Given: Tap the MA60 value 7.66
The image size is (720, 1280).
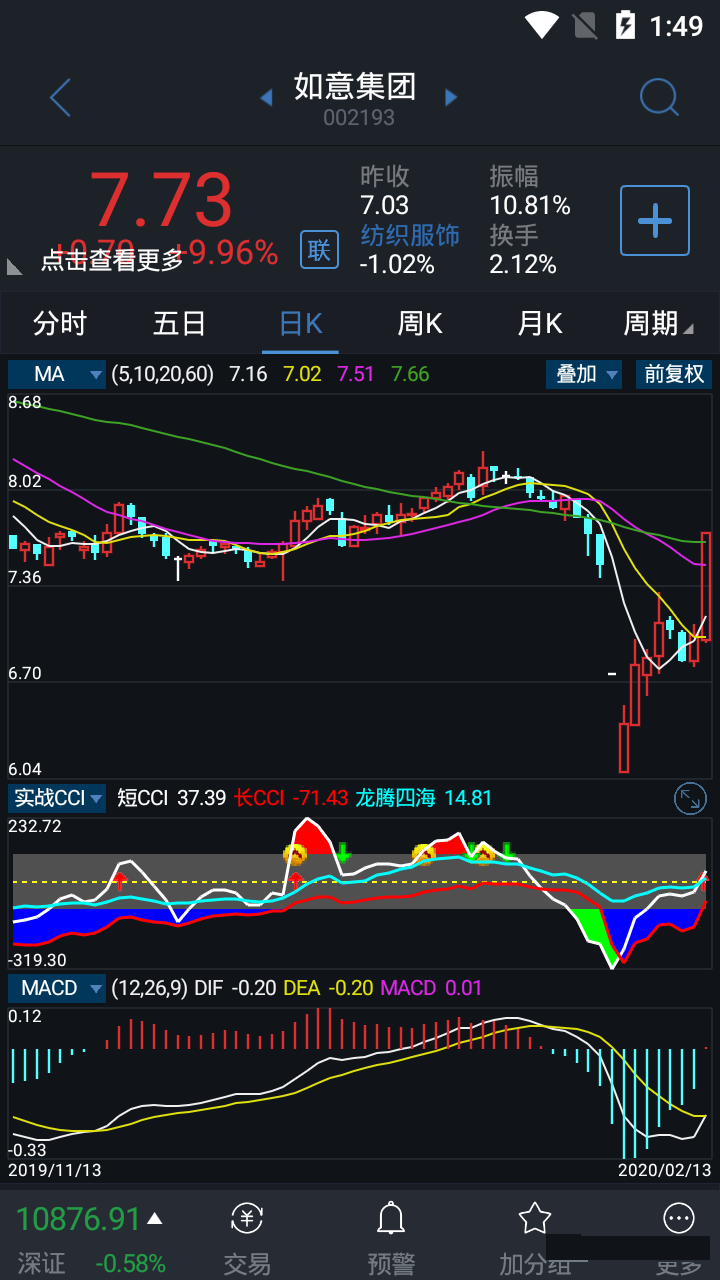Looking at the screenshot, I should pyautogui.click(x=410, y=374).
